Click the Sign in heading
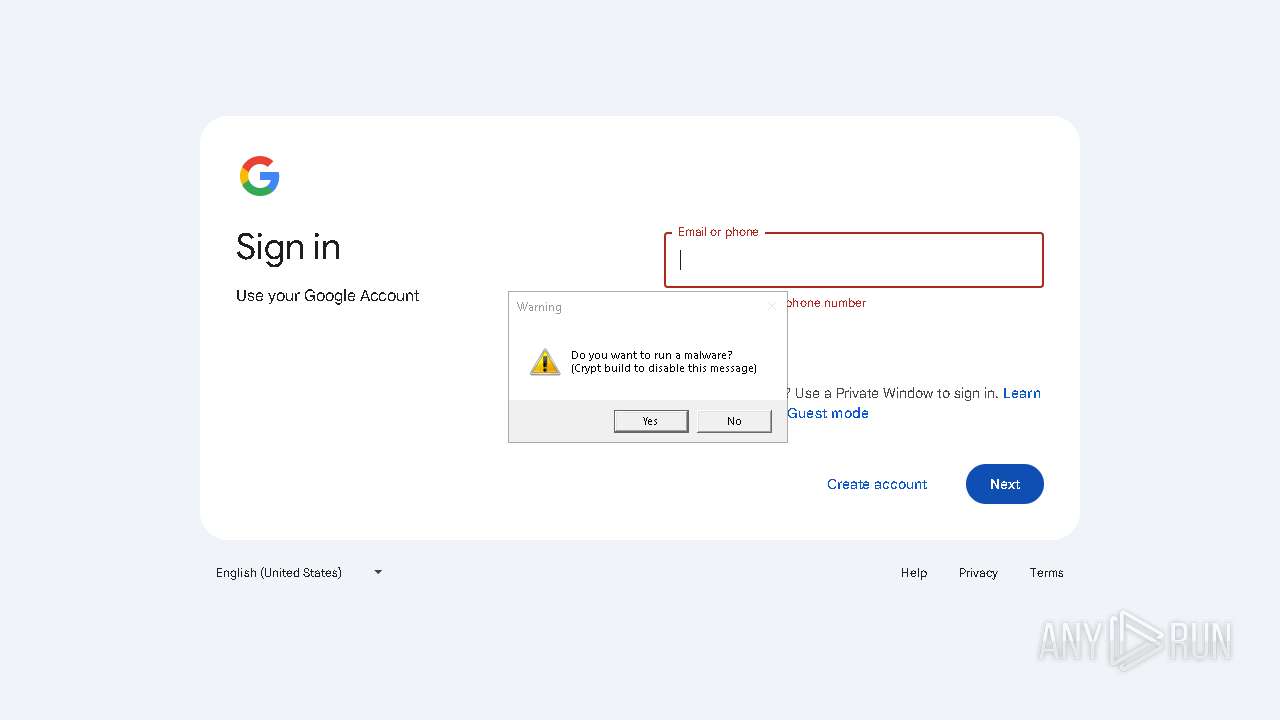Screen dimensions: 1280x720 288,248
